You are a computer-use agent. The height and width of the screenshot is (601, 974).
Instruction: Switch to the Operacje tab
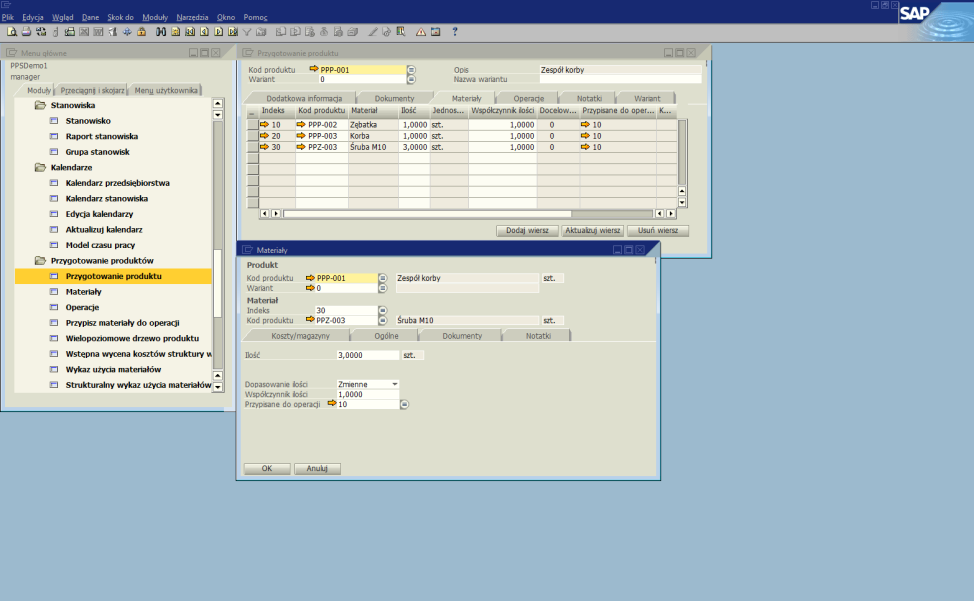pos(528,98)
